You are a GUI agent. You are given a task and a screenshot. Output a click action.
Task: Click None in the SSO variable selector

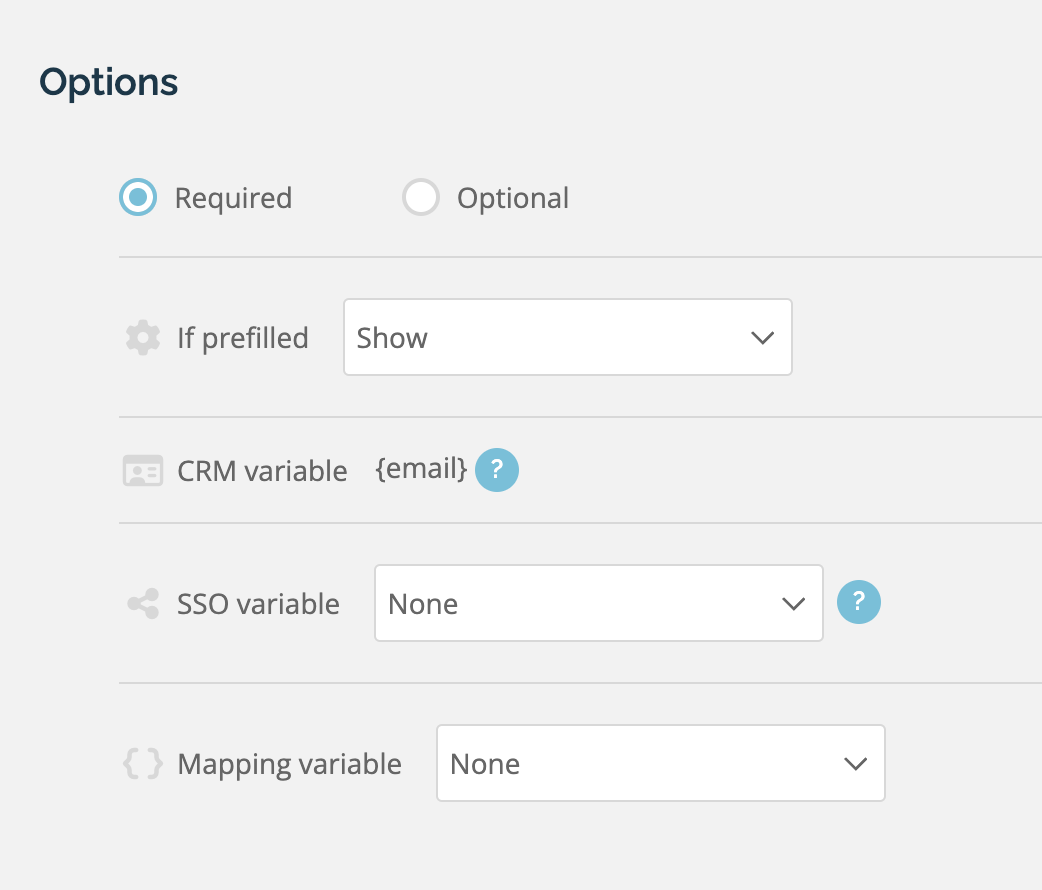(422, 603)
